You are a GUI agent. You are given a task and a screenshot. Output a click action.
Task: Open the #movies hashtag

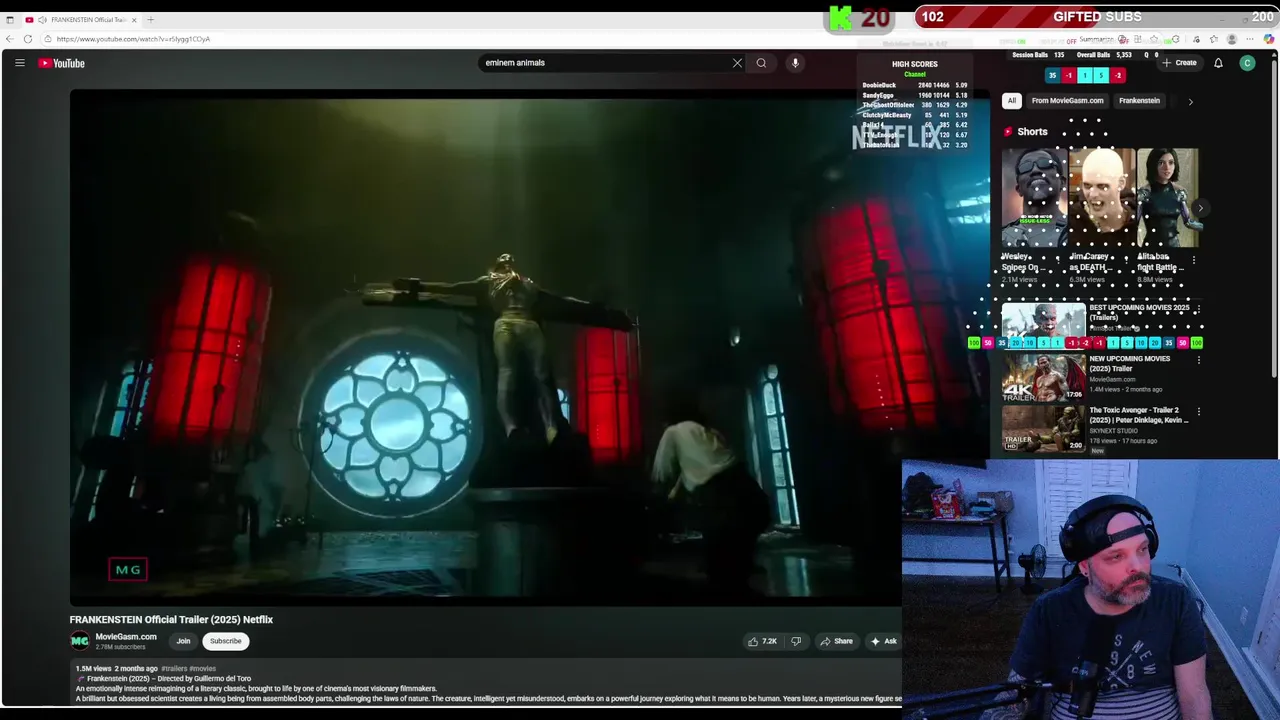203,668
